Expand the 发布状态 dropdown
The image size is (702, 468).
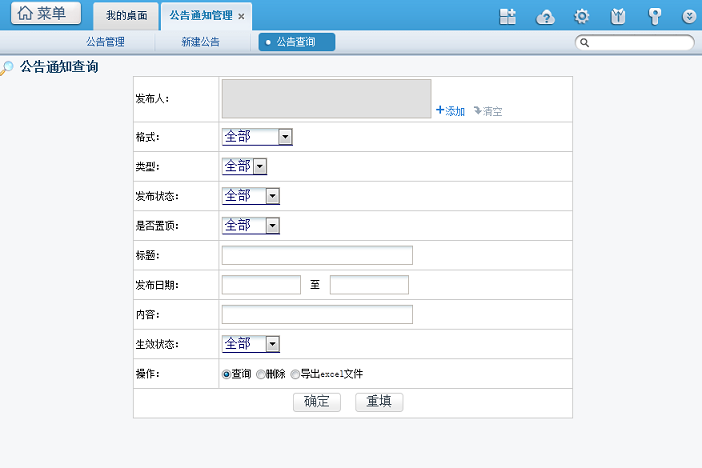[272, 196]
